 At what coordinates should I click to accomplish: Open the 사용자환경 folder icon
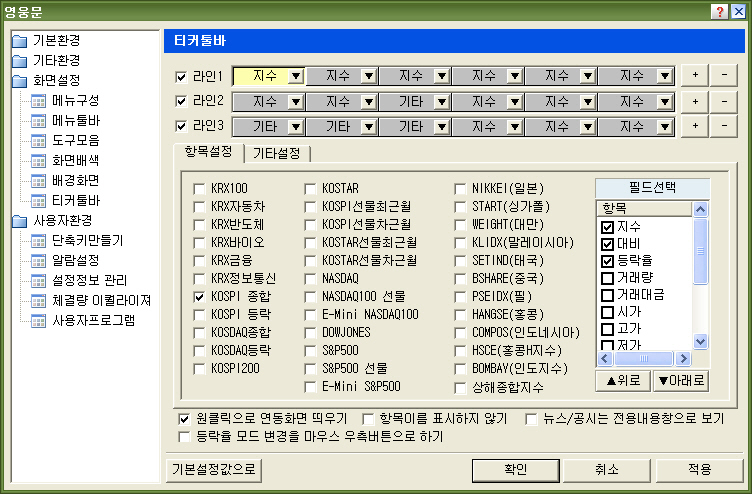click(x=21, y=221)
